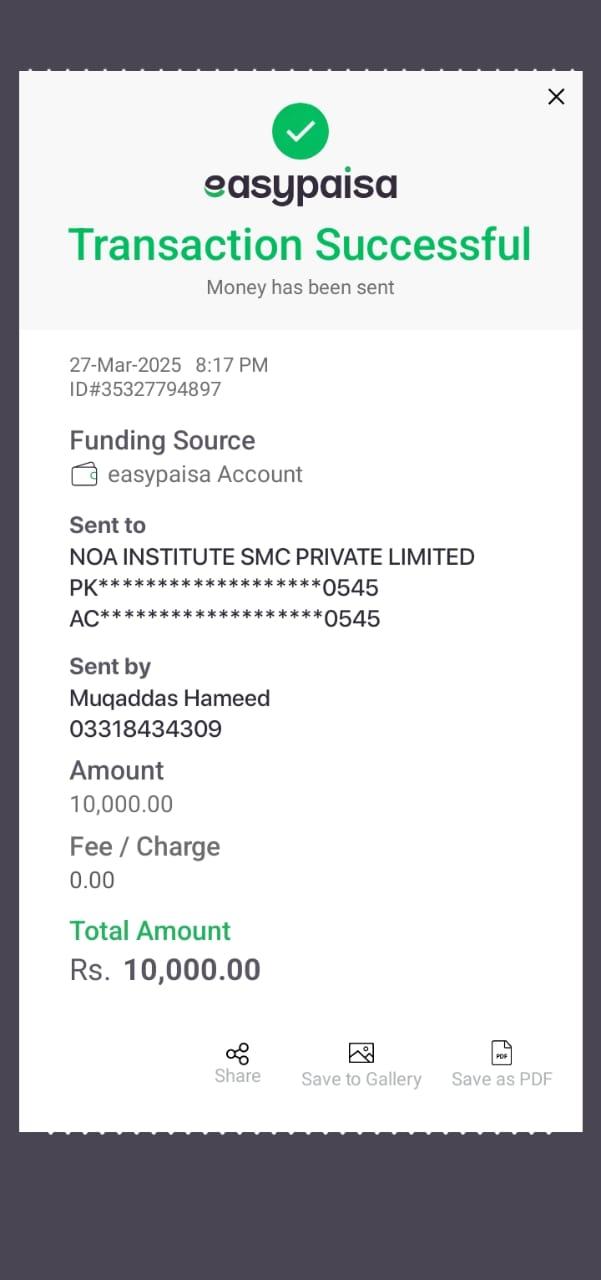Click the Save as PDF document icon
This screenshot has width=601, height=1280.
pyautogui.click(x=501, y=1053)
